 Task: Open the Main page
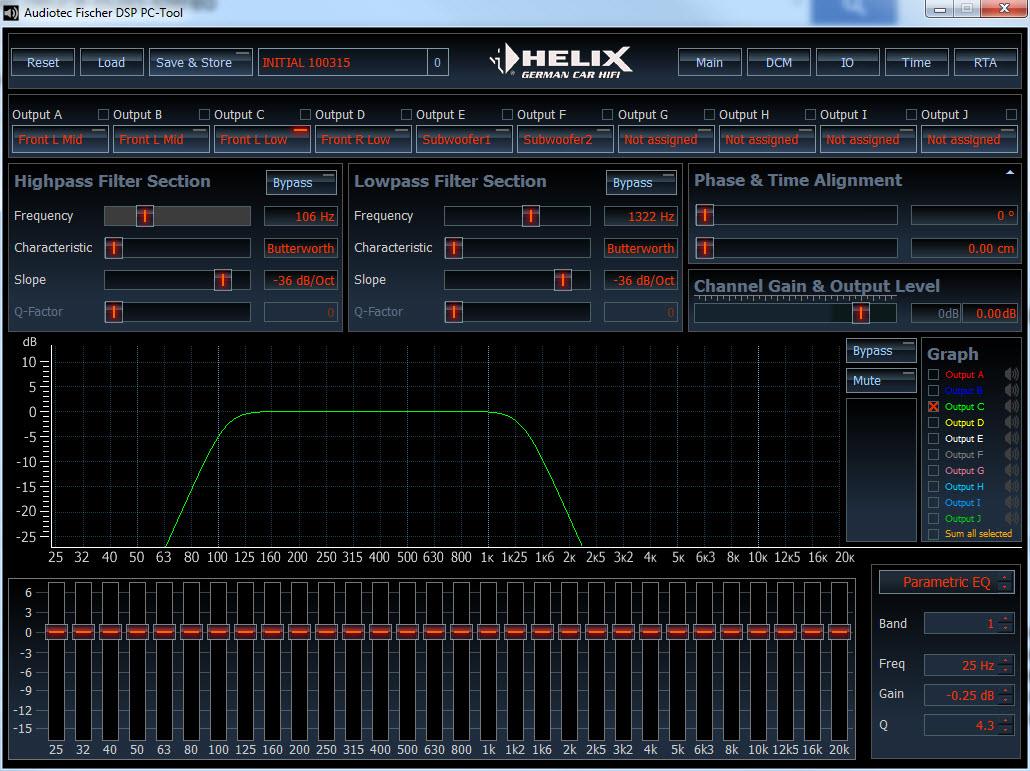point(709,62)
